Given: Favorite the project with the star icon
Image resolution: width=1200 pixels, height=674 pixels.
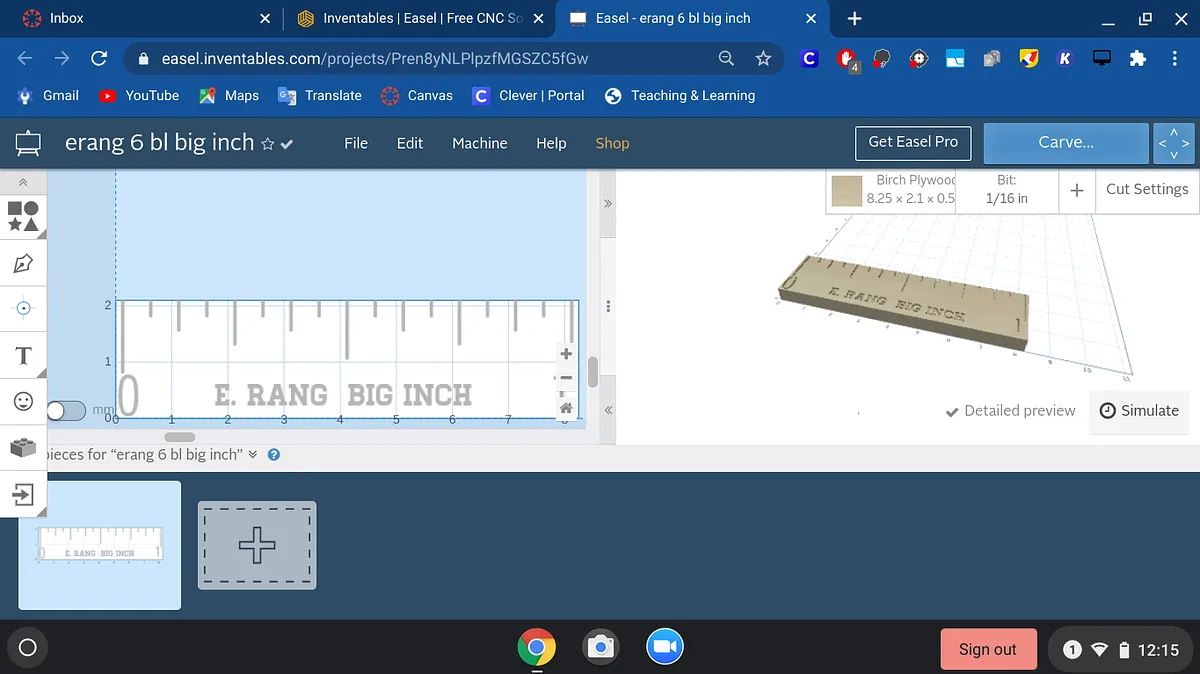Looking at the screenshot, I should click(x=267, y=144).
